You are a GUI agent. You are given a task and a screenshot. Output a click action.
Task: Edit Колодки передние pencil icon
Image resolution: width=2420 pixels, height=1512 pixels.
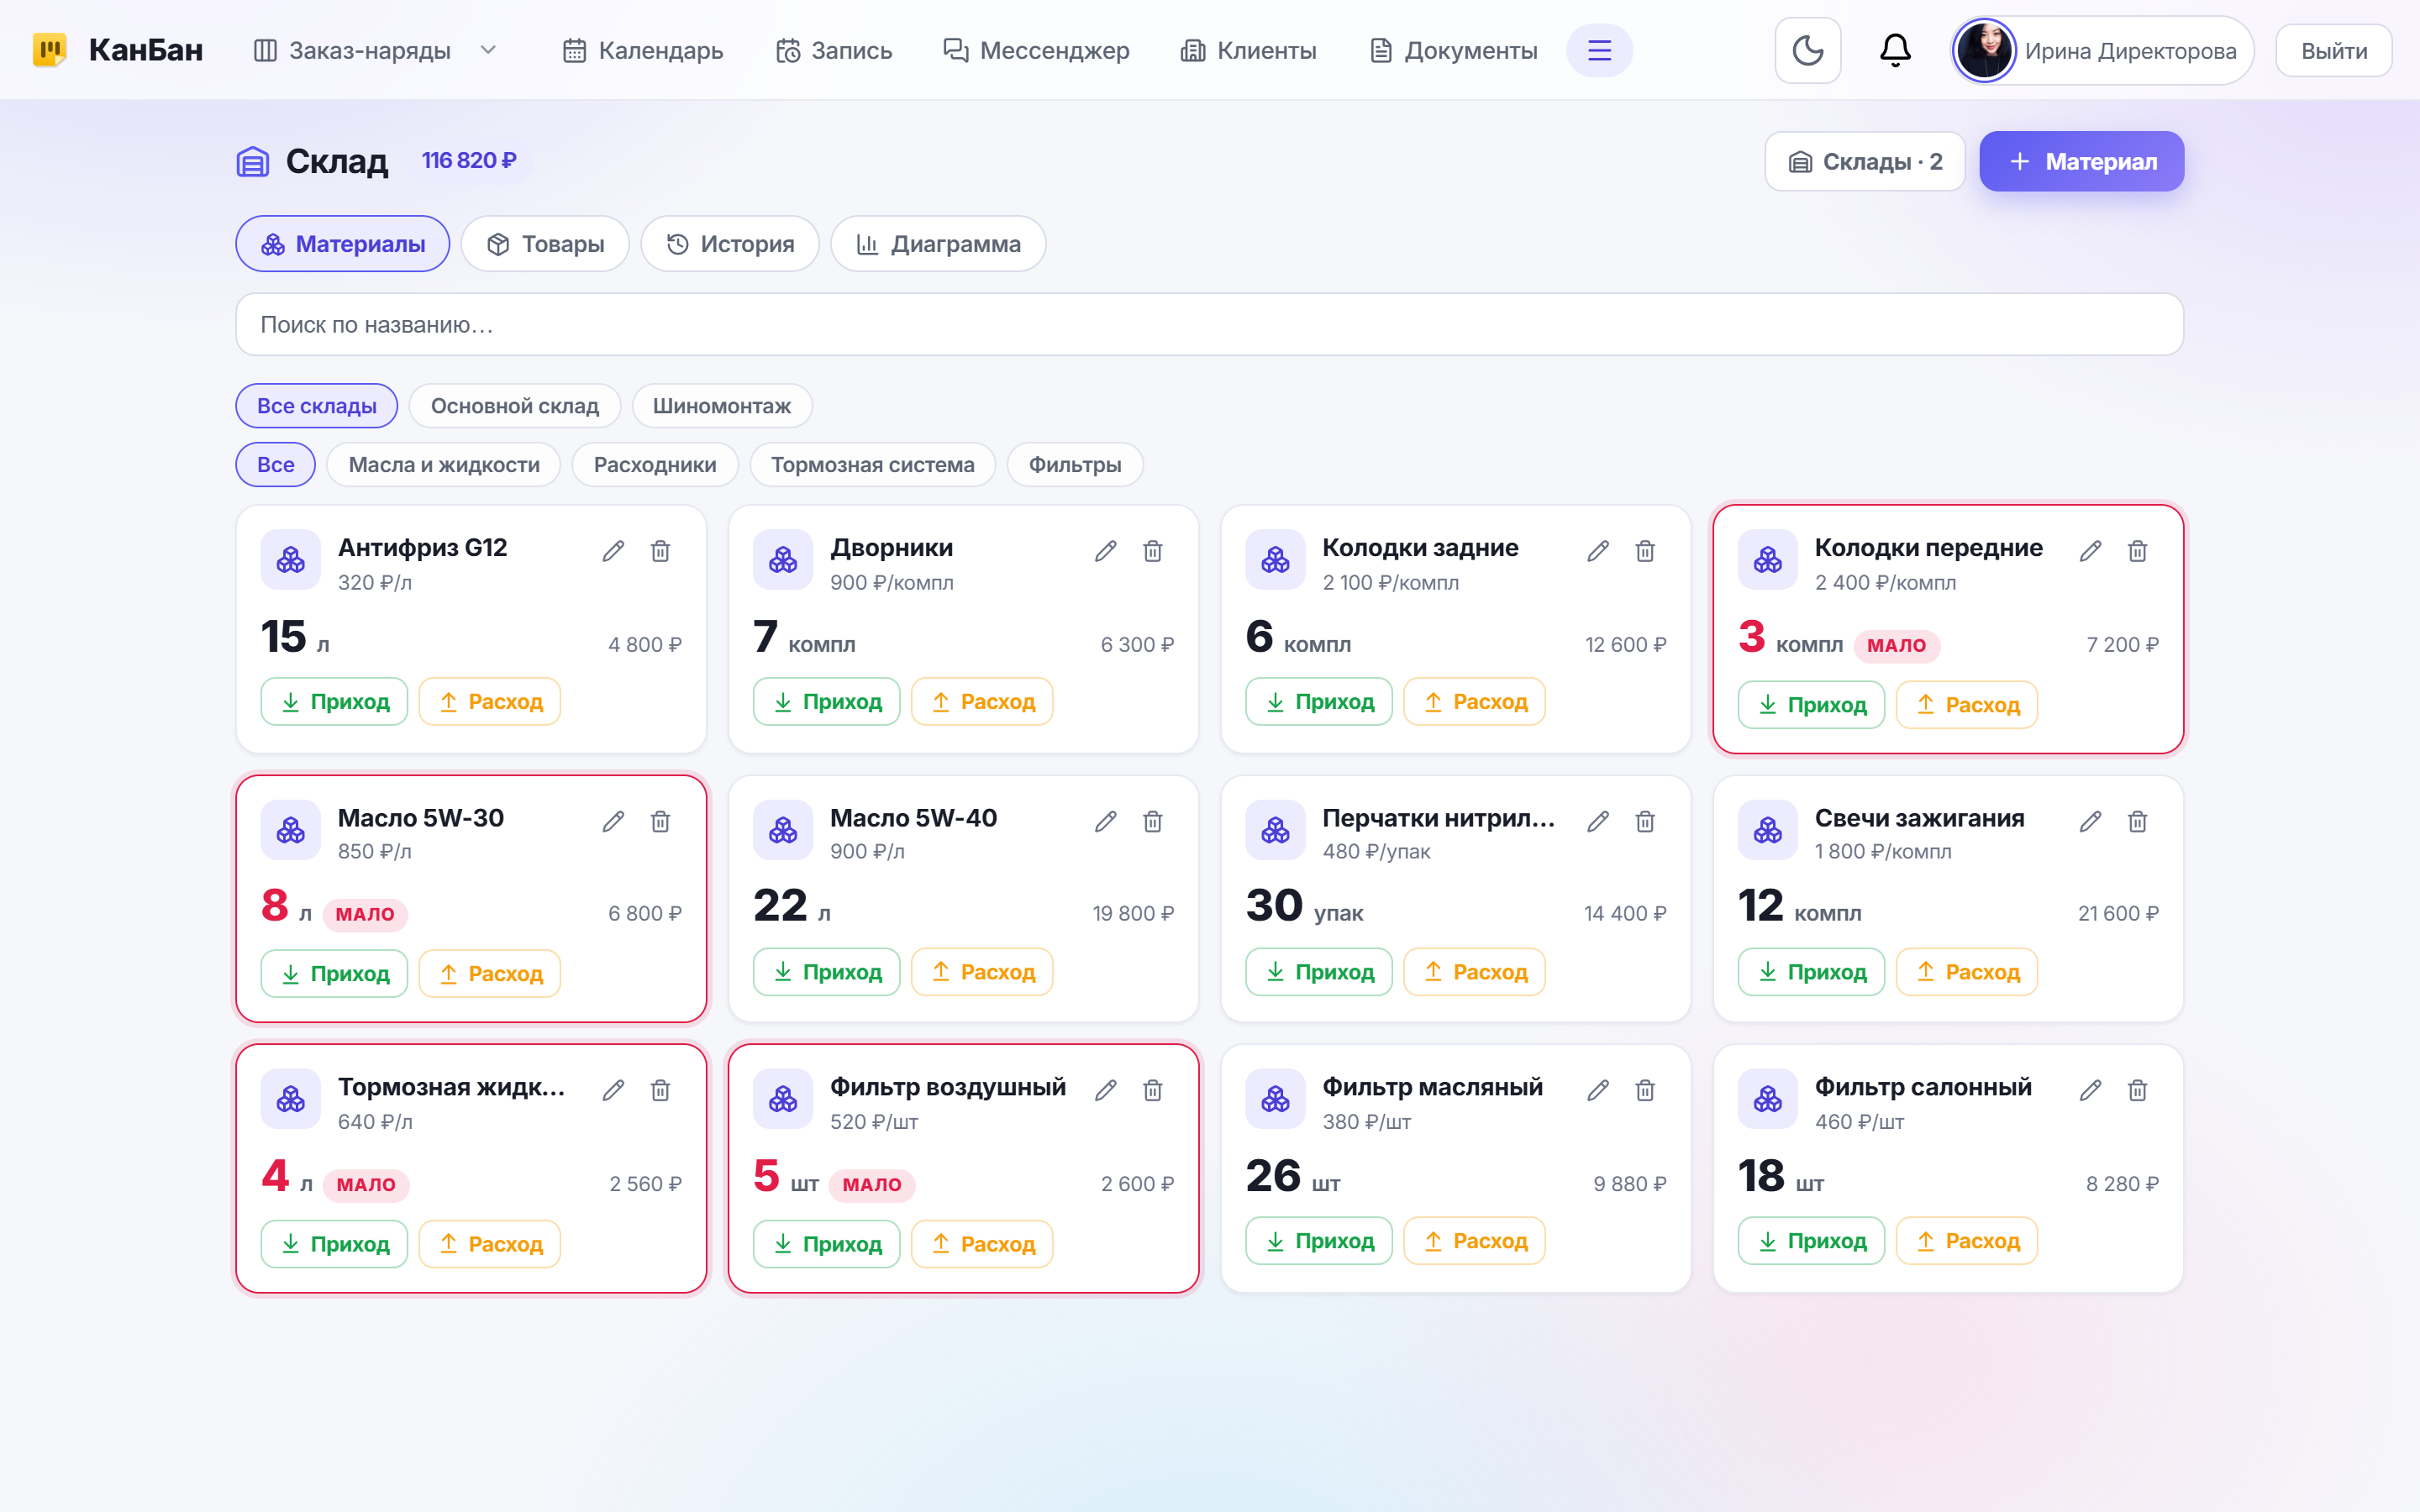[2090, 551]
